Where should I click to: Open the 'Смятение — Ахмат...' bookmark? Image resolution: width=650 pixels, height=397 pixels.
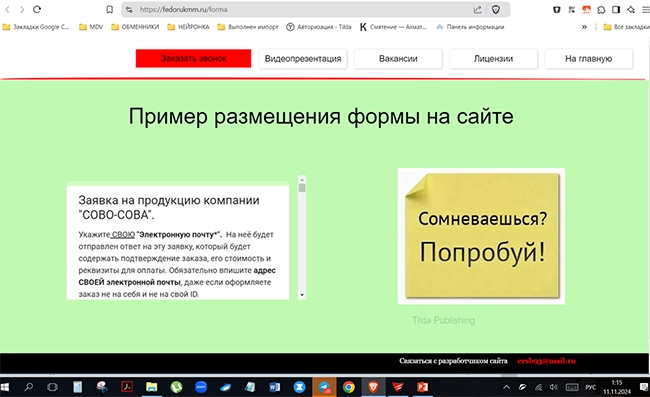tap(393, 27)
